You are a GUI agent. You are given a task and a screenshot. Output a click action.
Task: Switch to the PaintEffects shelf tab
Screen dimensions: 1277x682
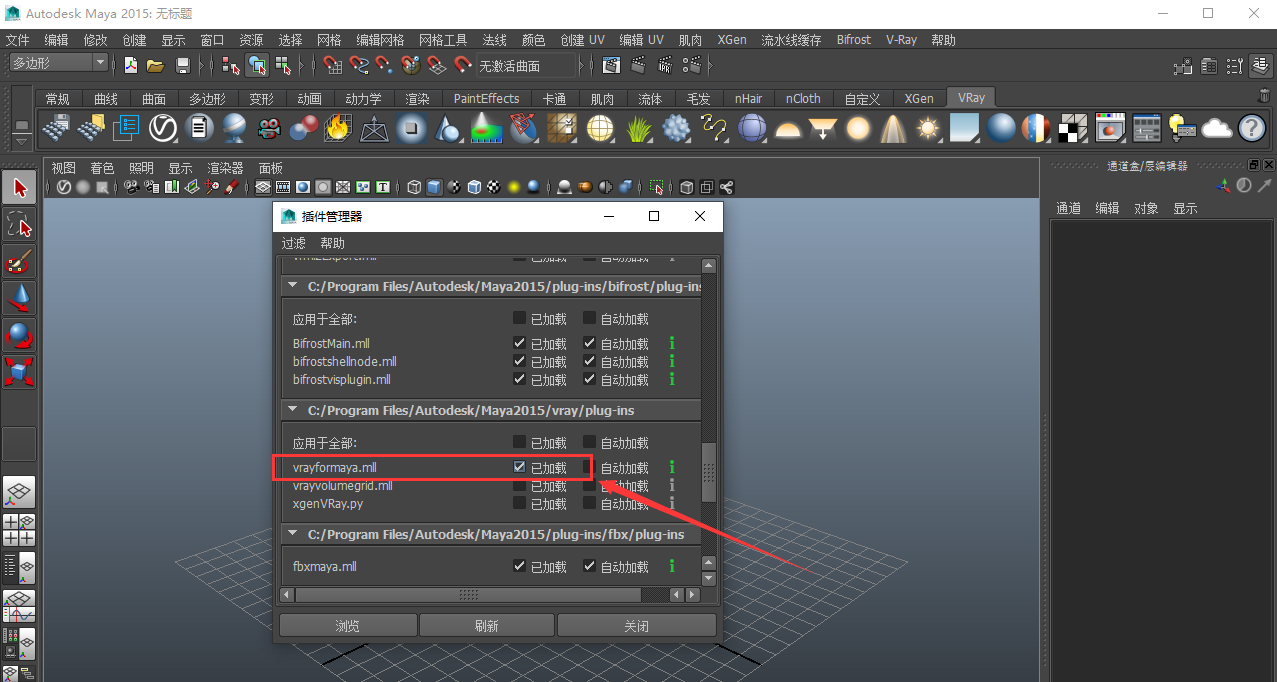[x=486, y=99]
